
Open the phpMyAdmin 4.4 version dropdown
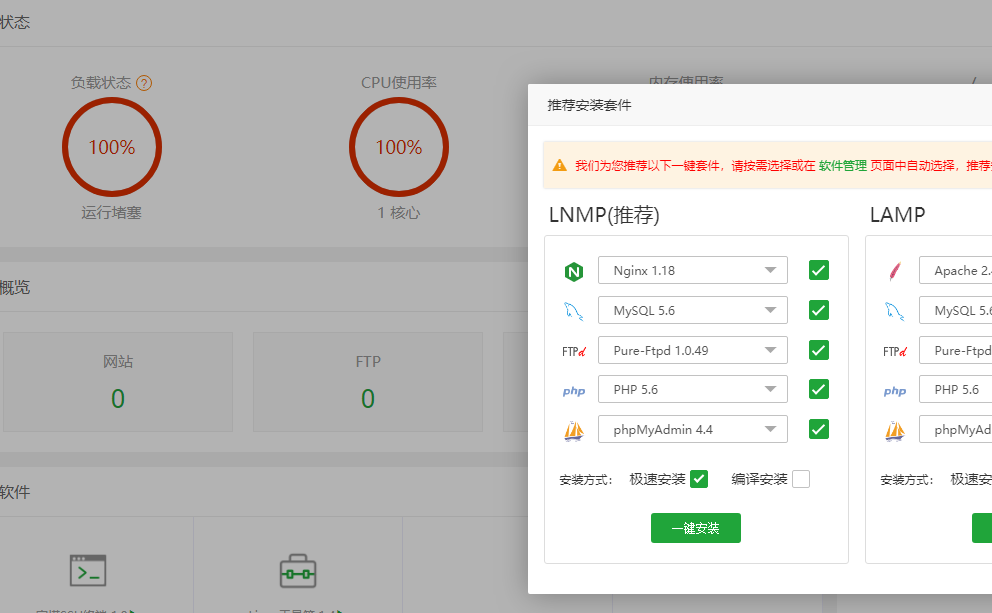pyautogui.click(x=693, y=429)
